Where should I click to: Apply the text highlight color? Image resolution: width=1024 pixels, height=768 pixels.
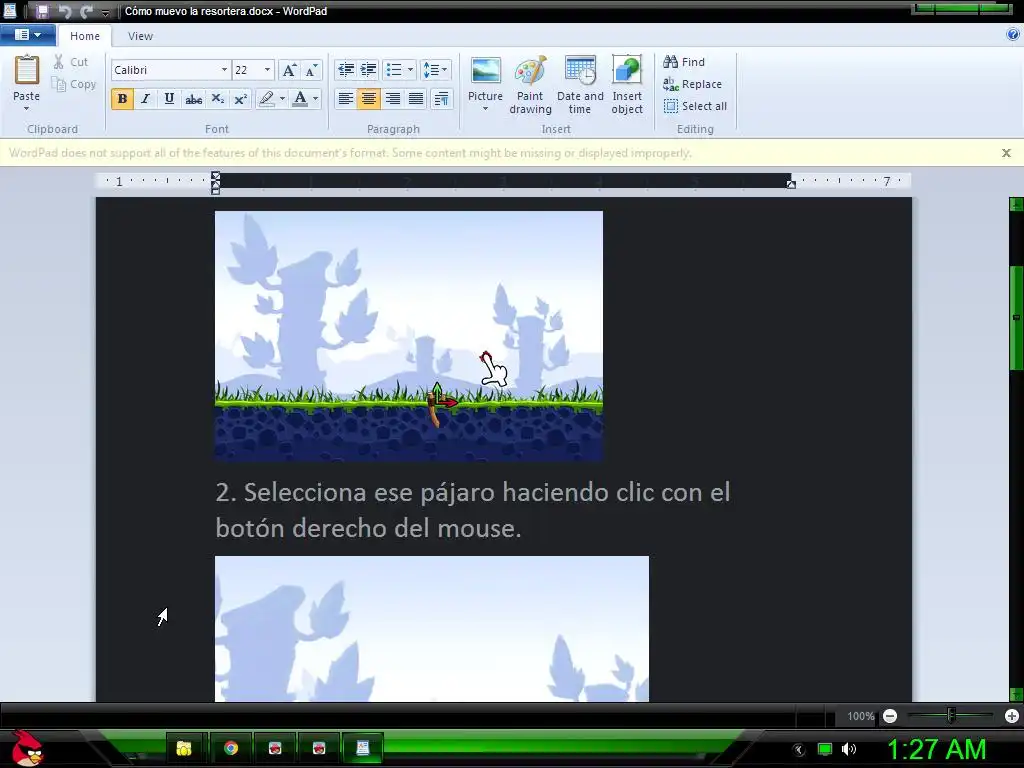pos(266,99)
